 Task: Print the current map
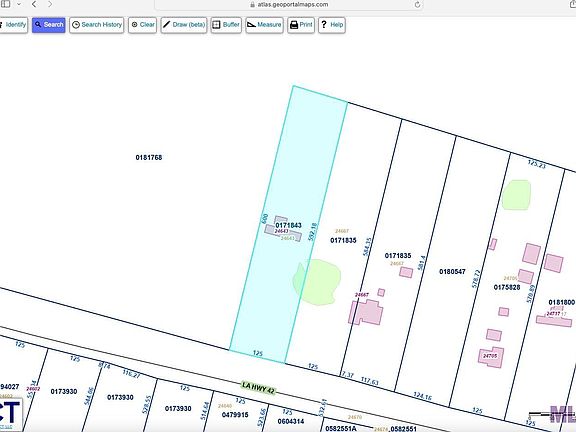click(301, 25)
